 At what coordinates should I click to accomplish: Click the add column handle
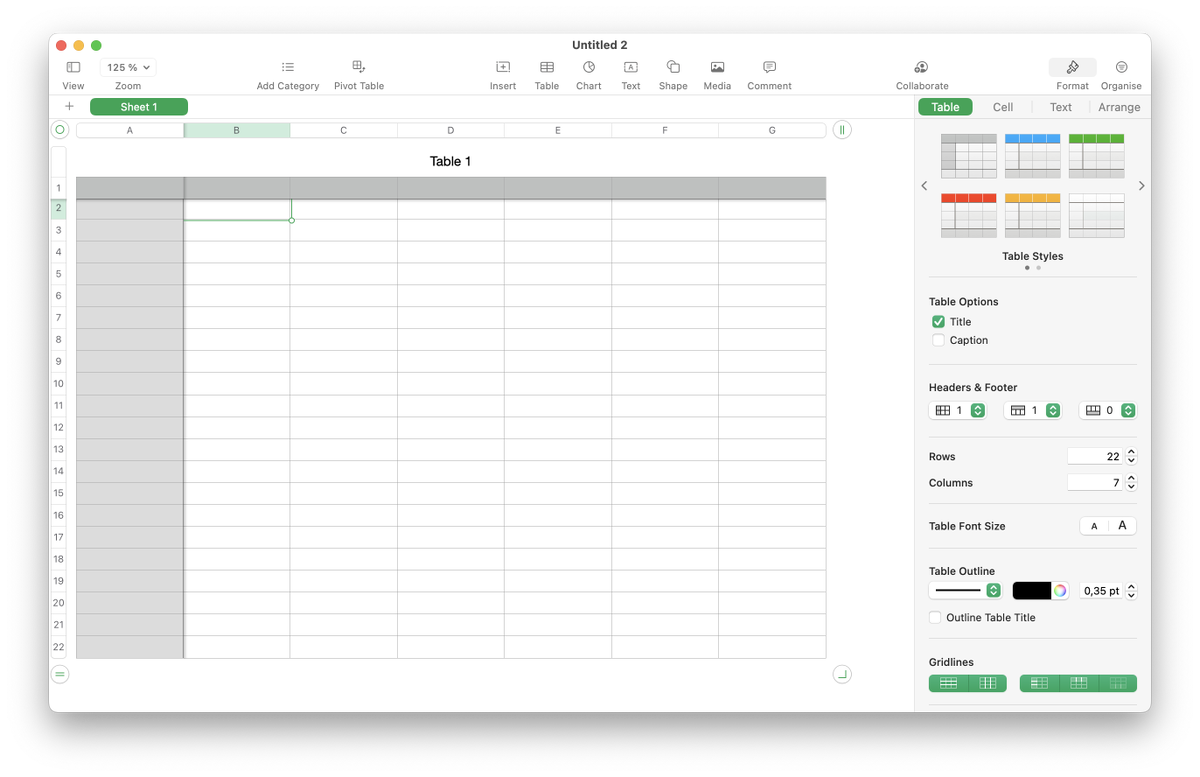pos(842,130)
